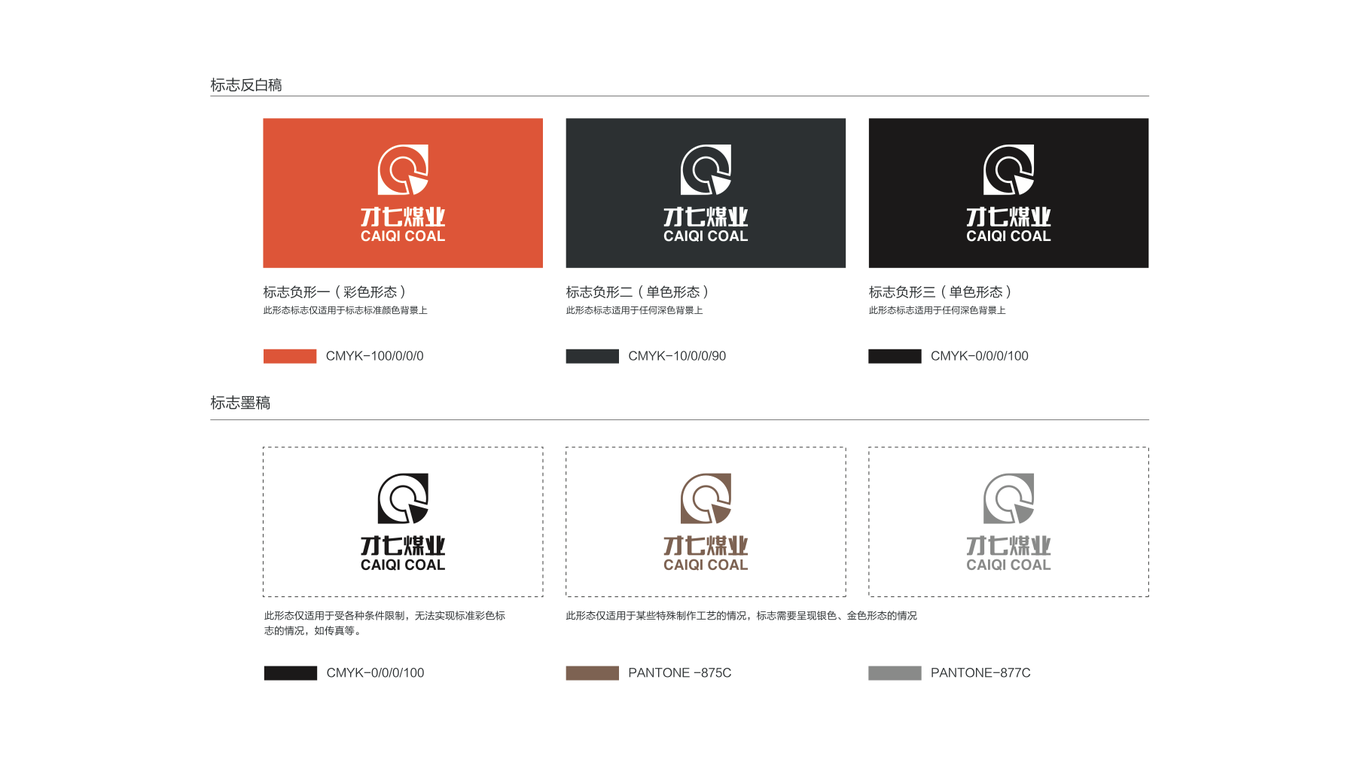
Task: Click CAIQI COAL text on the dark gray card
Action: click(706, 237)
